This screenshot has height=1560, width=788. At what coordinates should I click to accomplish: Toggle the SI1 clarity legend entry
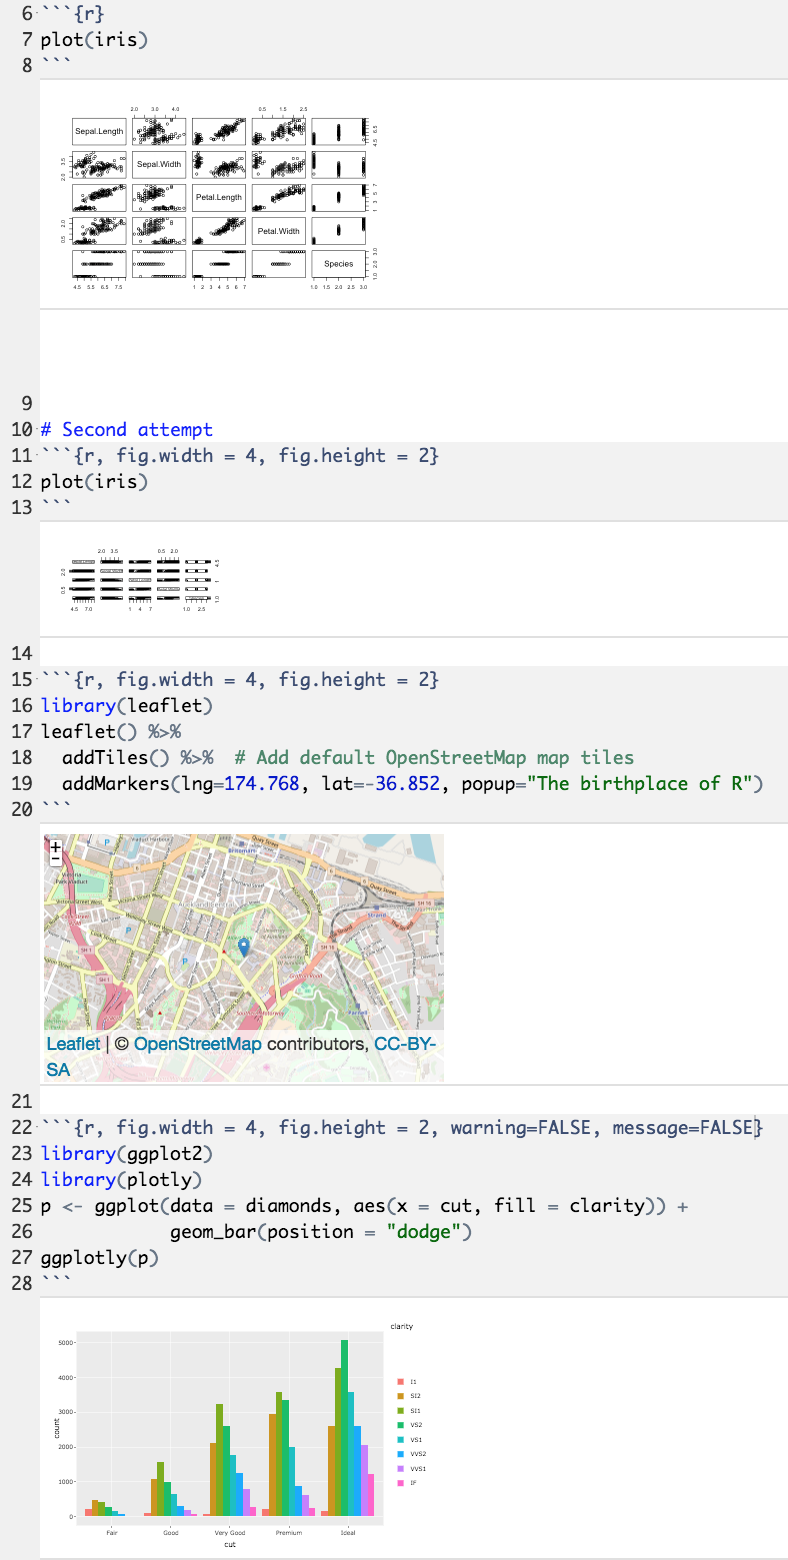pos(407,1410)
